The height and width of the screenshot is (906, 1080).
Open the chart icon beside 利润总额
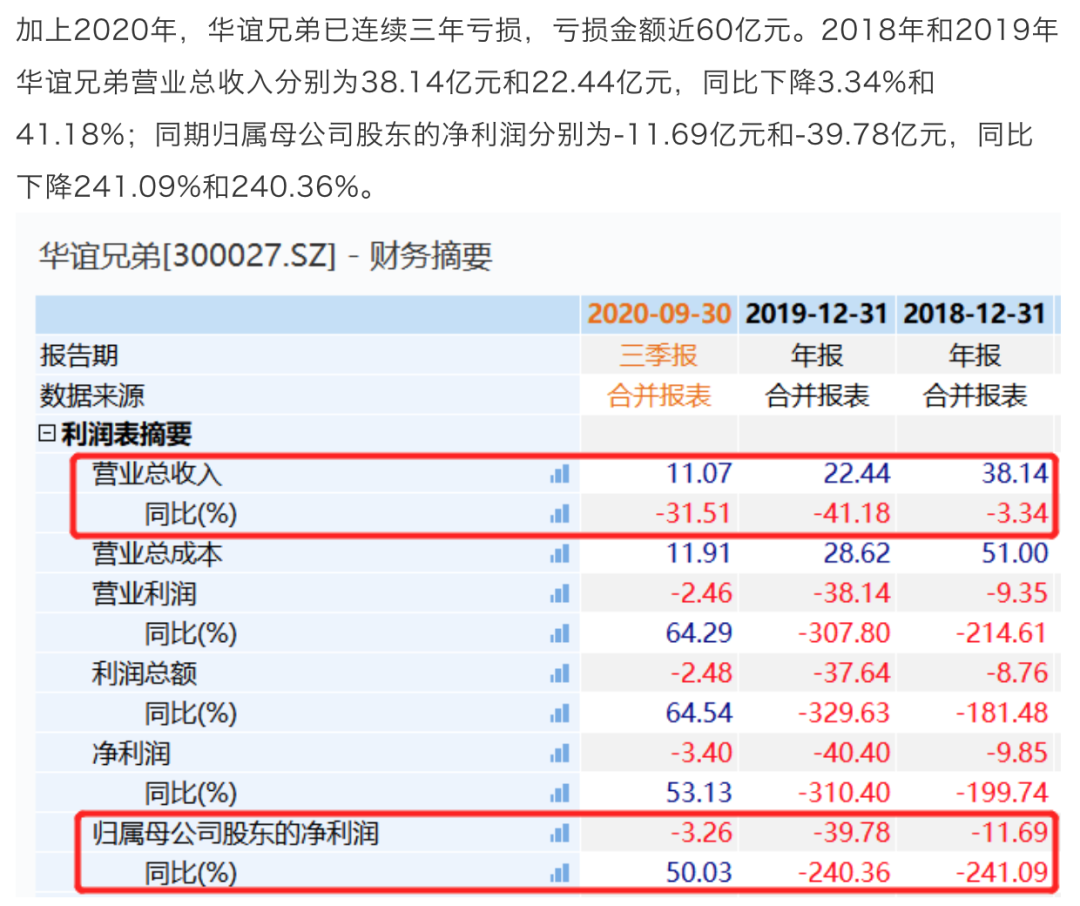(560, 674)
